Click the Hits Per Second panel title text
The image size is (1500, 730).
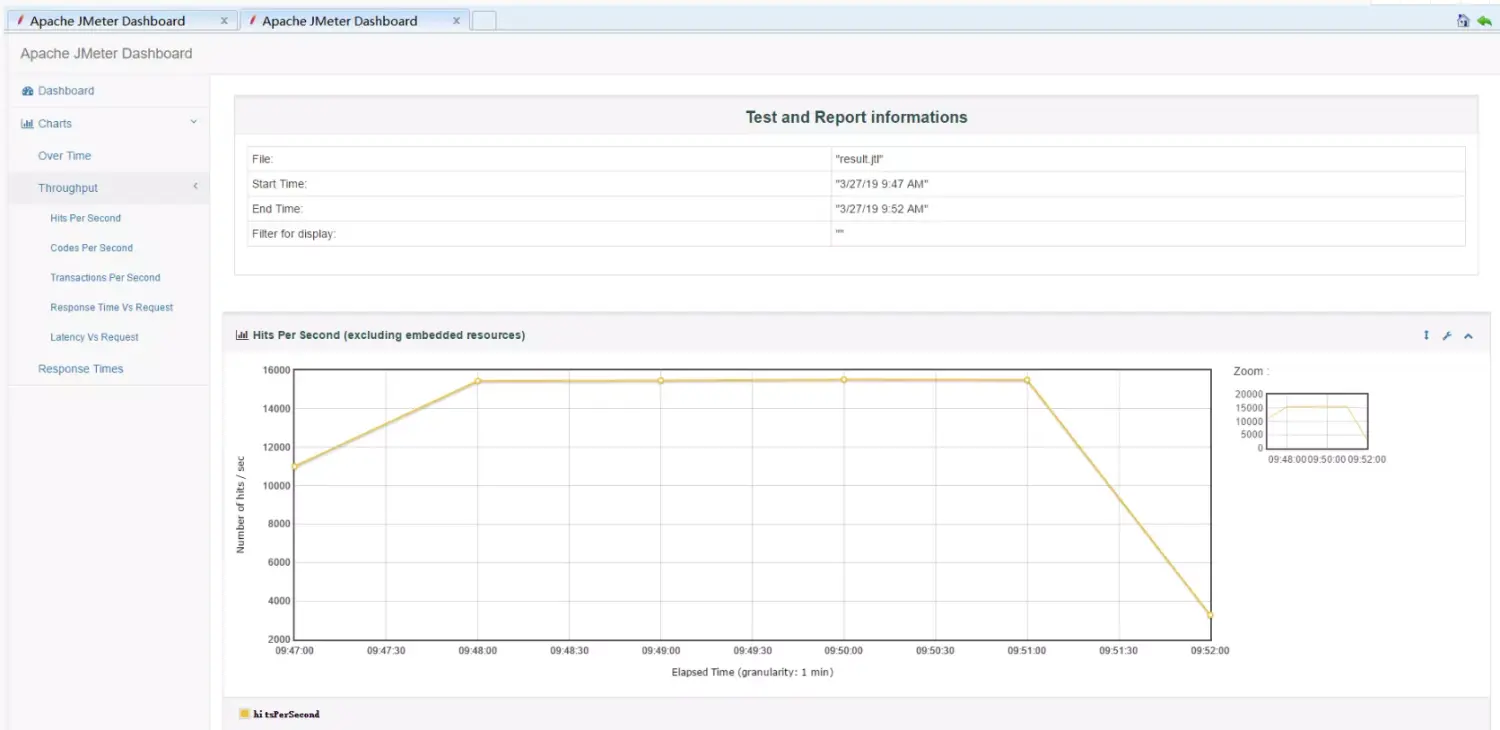389,336
